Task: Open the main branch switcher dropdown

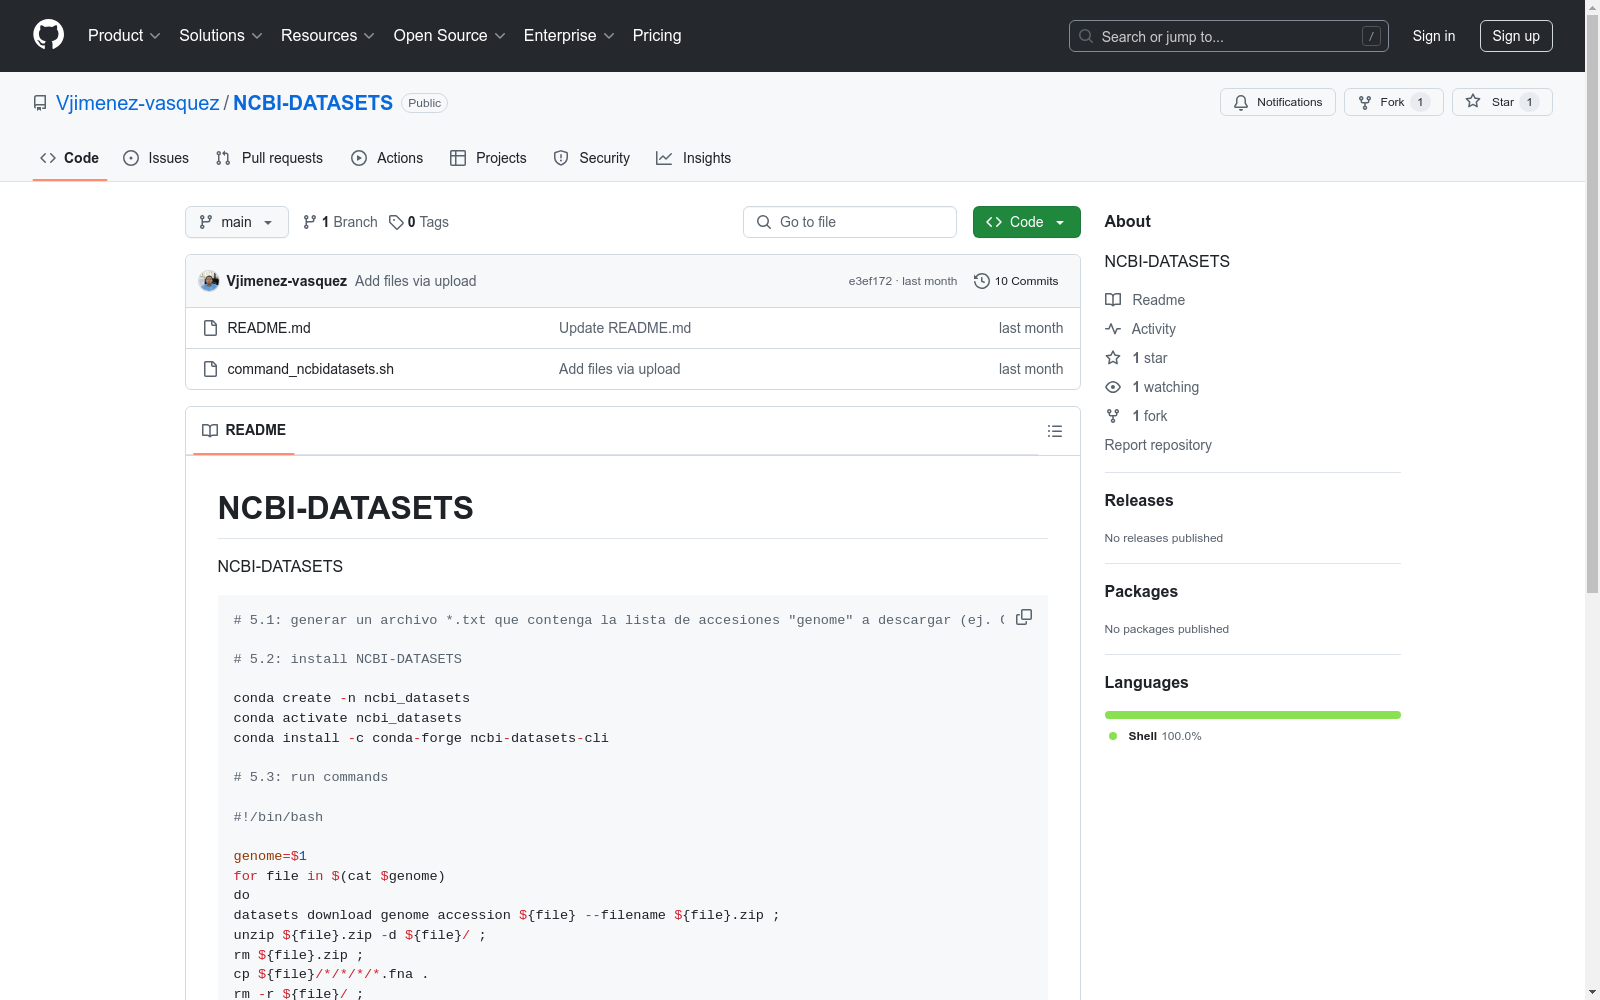Action: [x=237, y=222]
